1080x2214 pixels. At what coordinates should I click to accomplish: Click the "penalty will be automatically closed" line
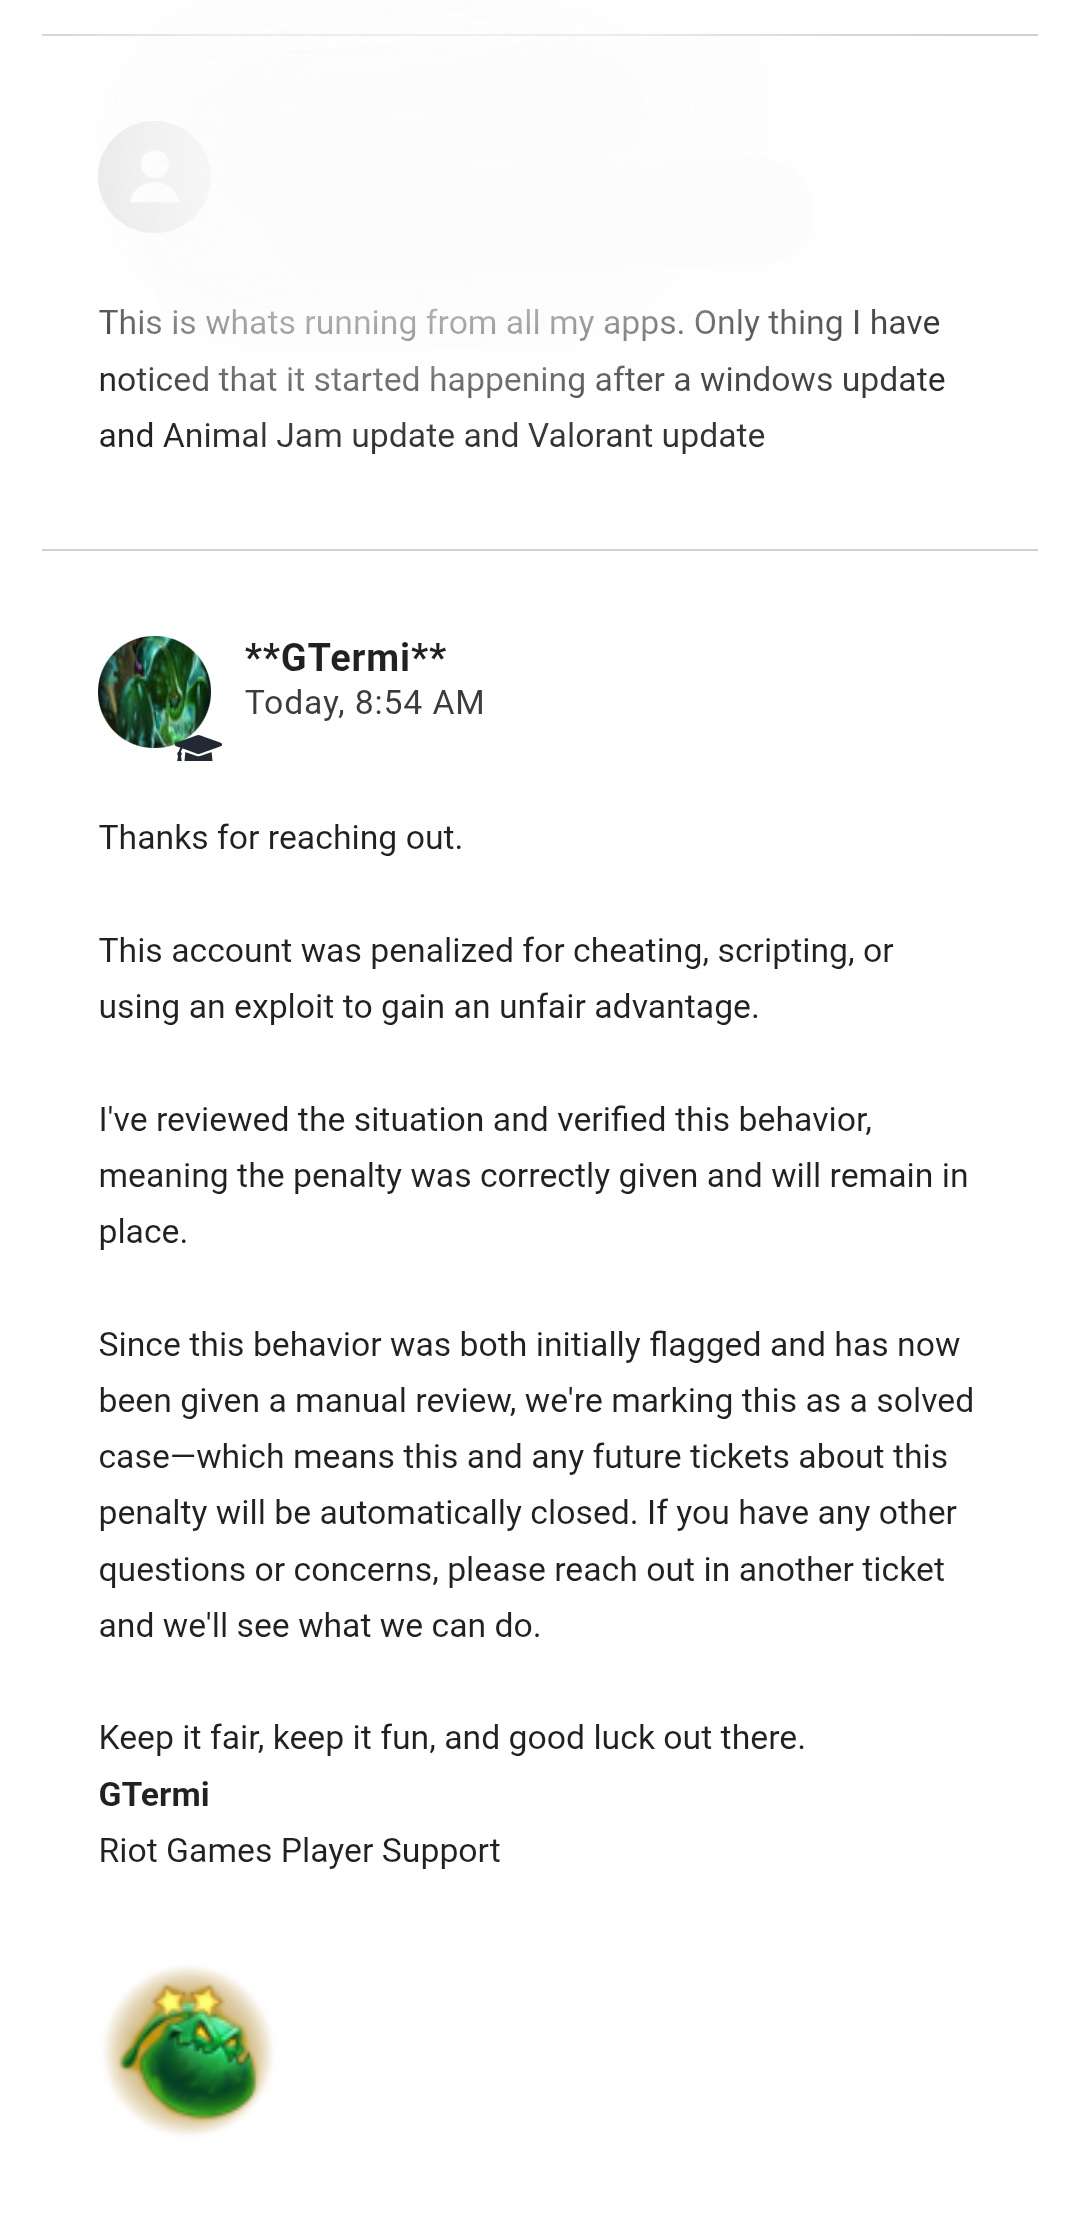527,1513
